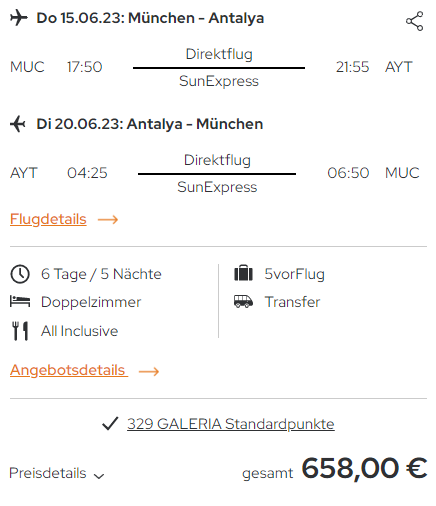Viewport: 436px width, 506px height.
Task: Click the clock duration icon
Action: [x=20, y=274]
